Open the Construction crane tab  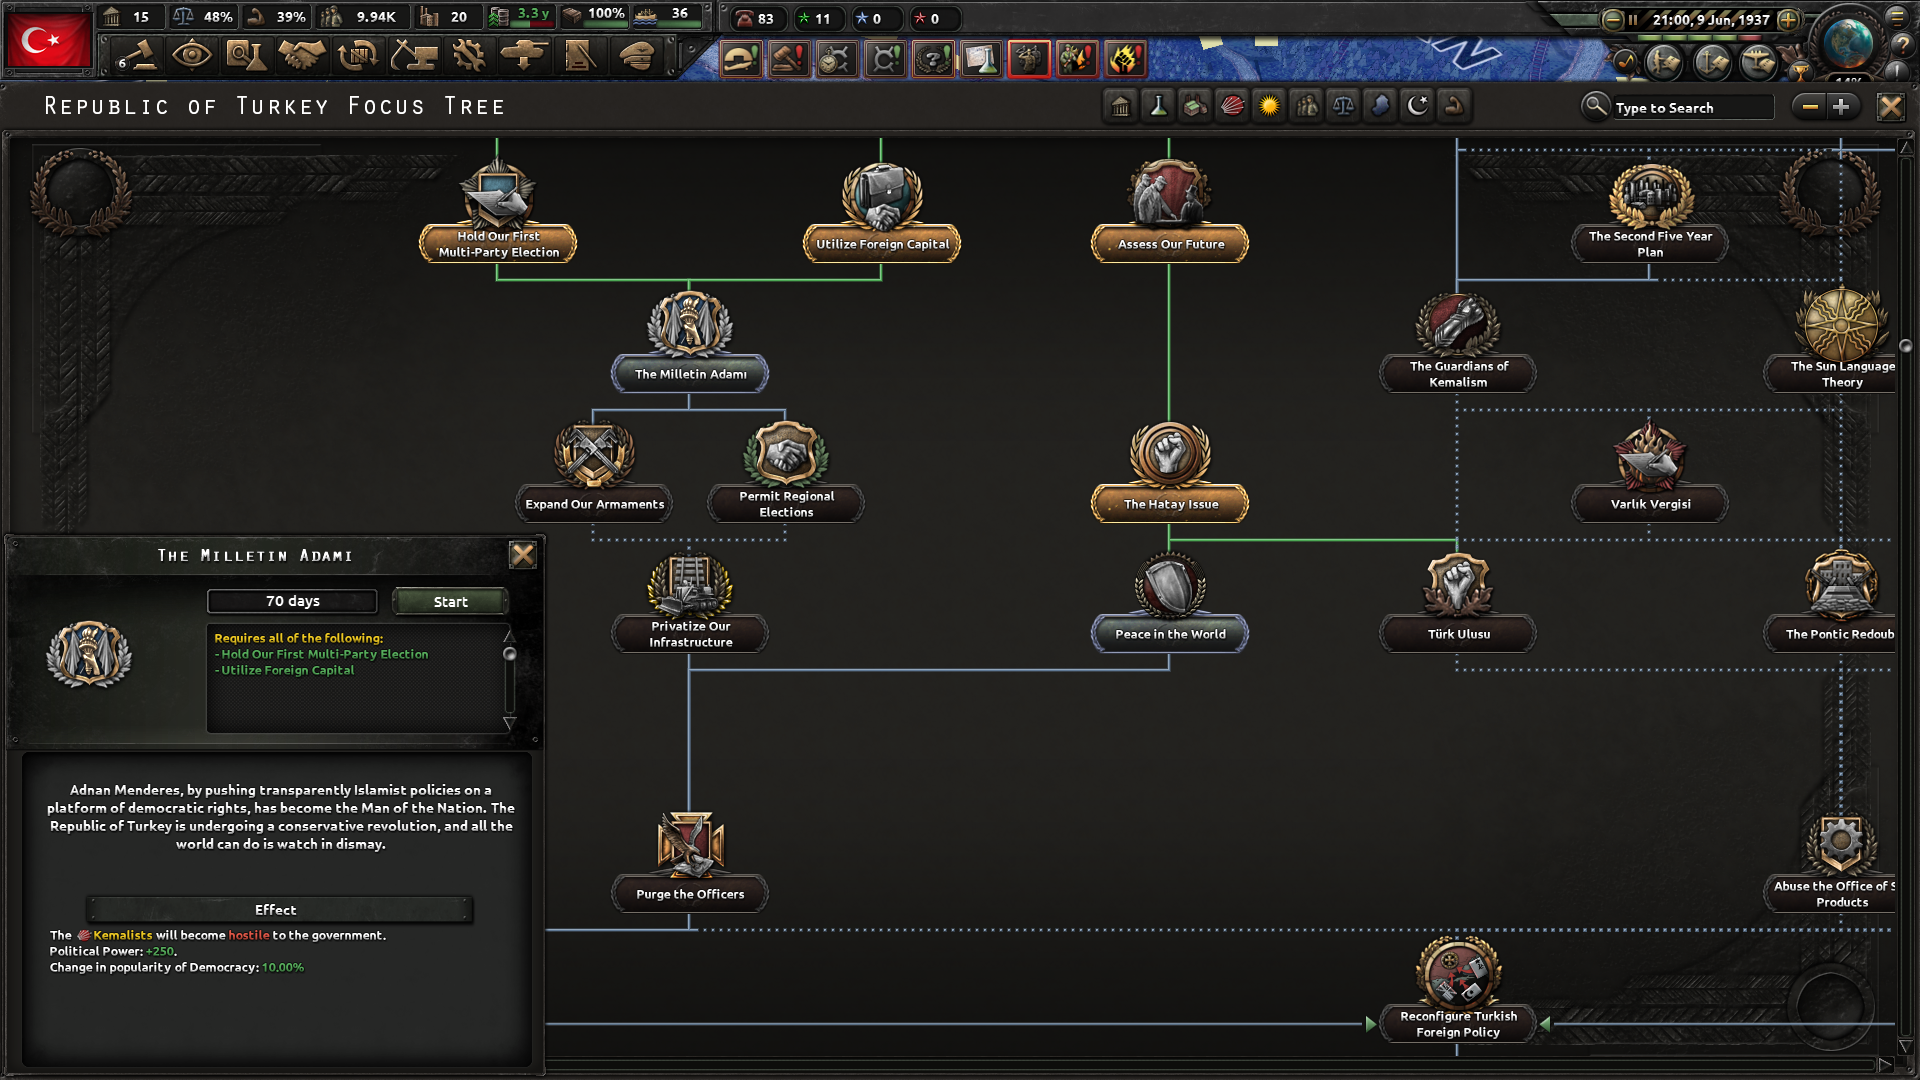413,56
